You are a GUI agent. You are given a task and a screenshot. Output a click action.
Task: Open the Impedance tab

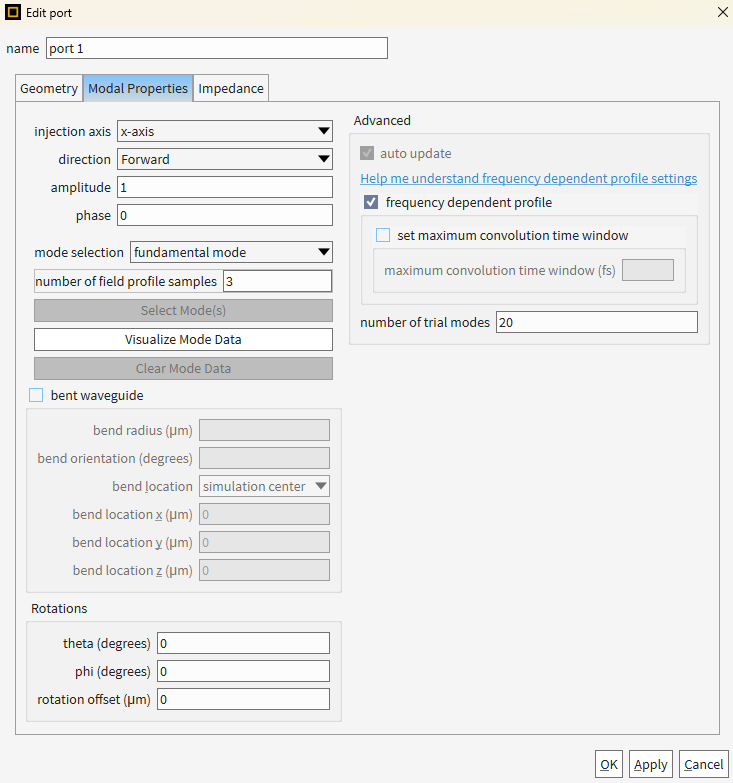point(231,88)
